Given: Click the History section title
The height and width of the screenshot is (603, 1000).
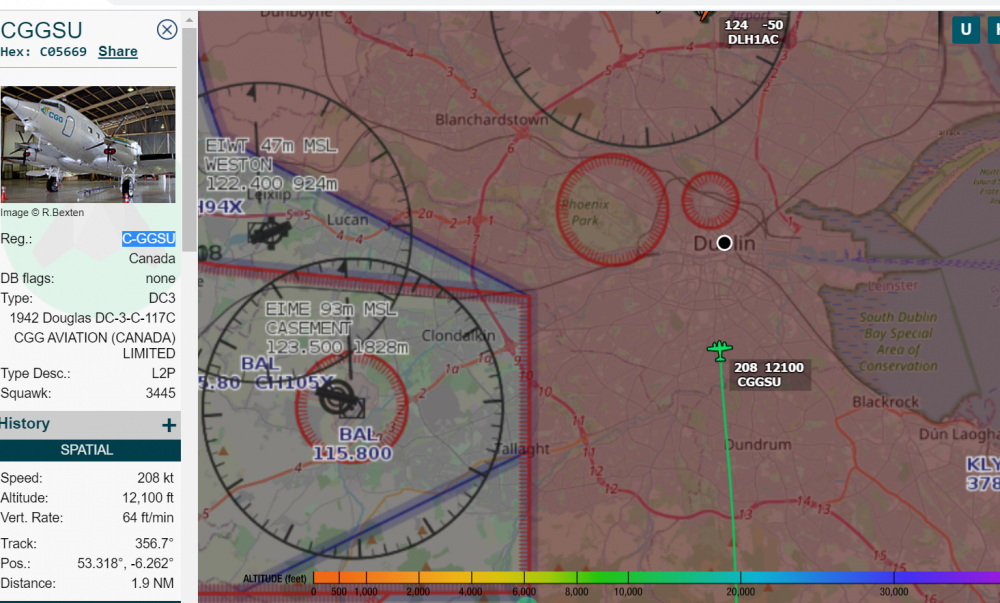Looking at the screenshot, I should pos(26,424).
